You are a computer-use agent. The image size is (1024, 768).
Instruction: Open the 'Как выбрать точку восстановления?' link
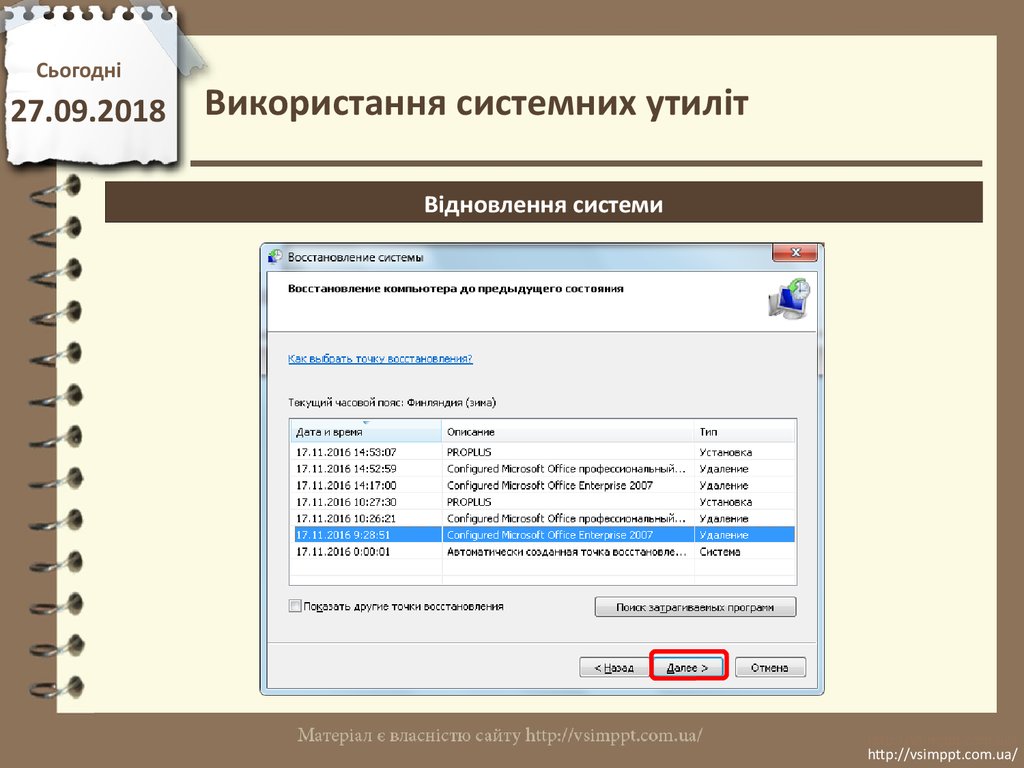380,358
